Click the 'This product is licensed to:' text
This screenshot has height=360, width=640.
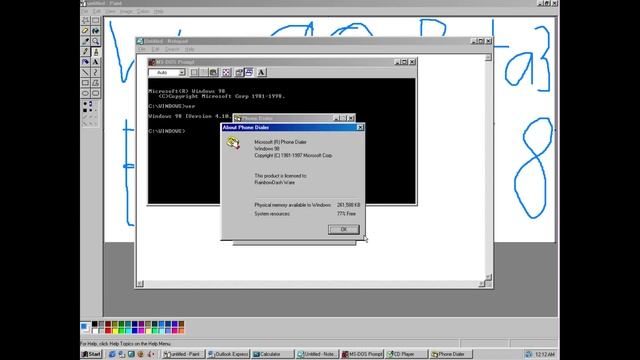280,176
